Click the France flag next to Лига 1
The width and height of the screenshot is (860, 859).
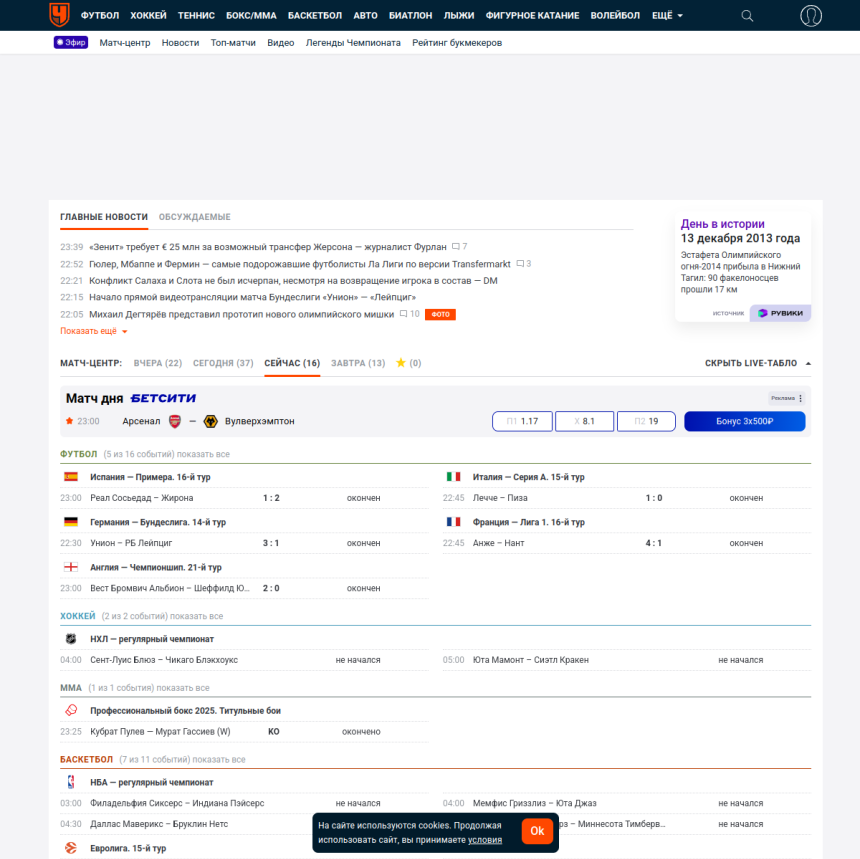point(454,522)
